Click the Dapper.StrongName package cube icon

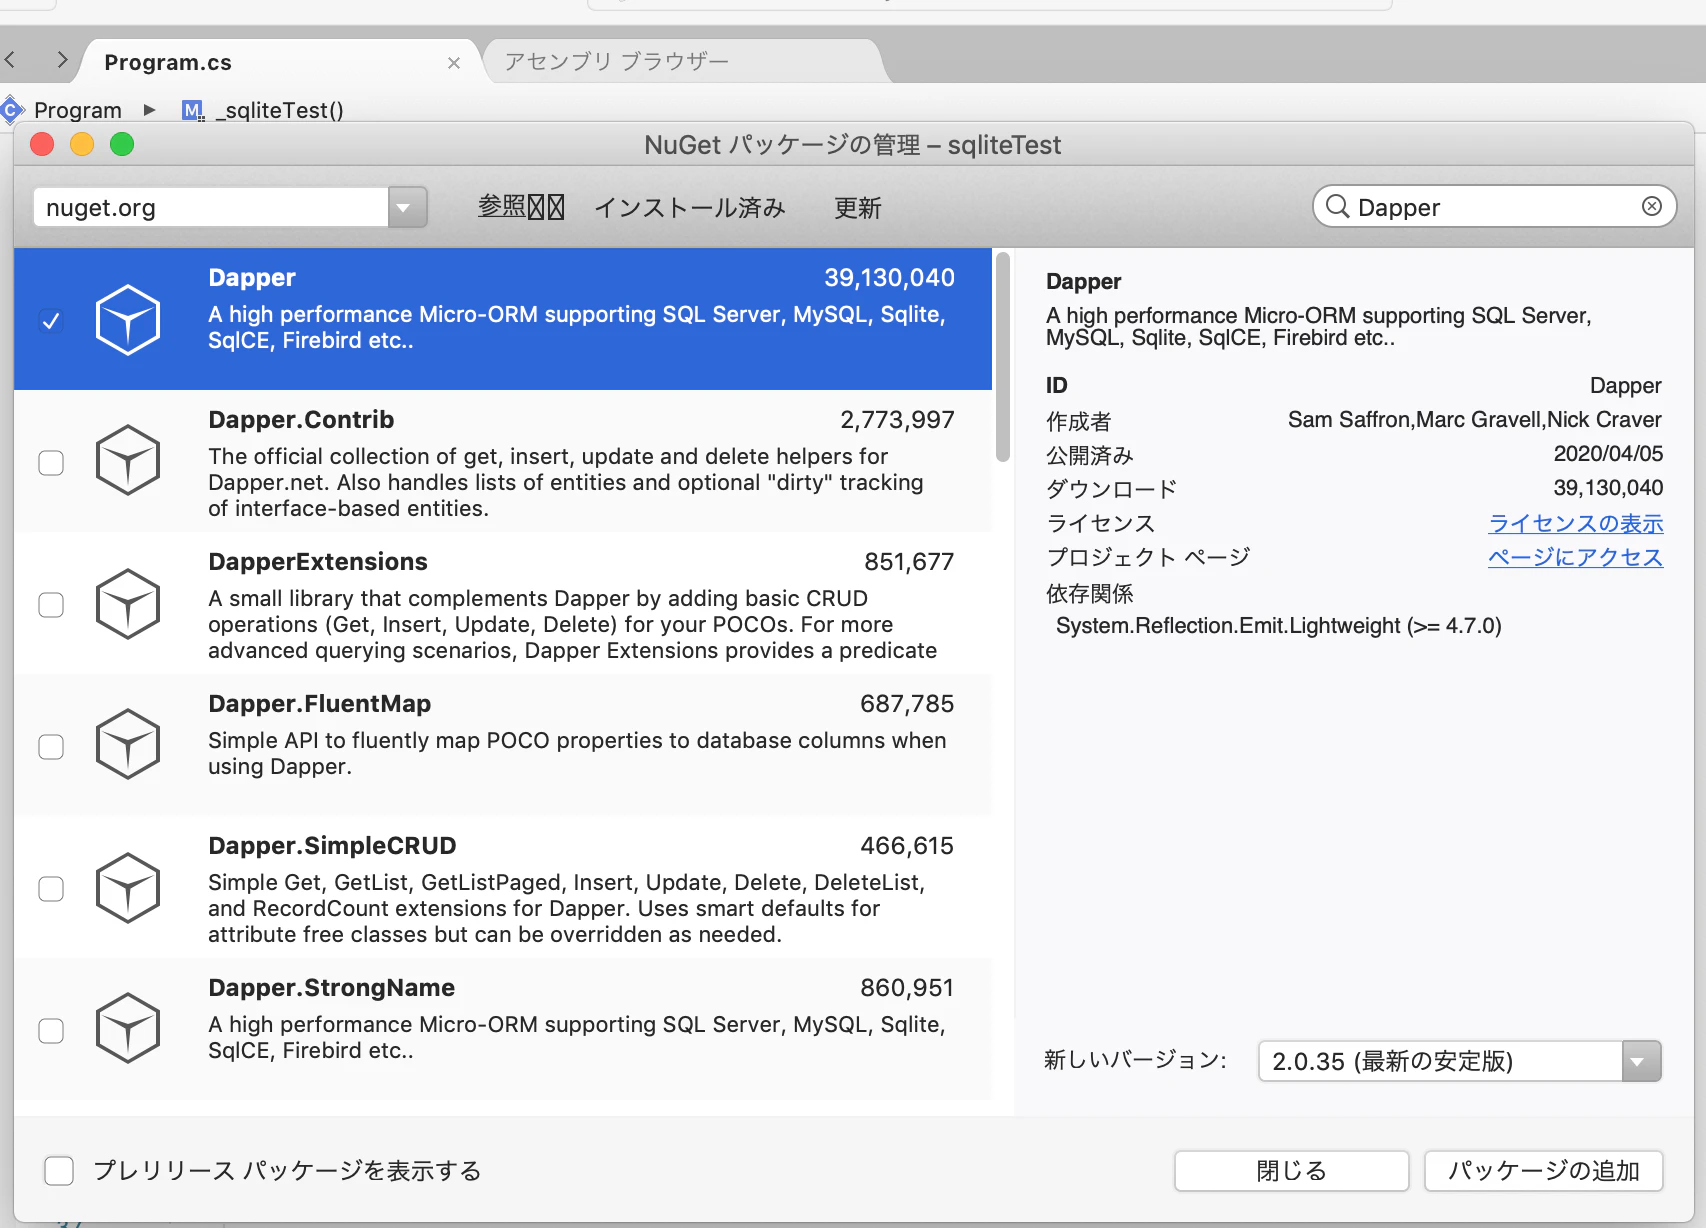[128, 1029]
